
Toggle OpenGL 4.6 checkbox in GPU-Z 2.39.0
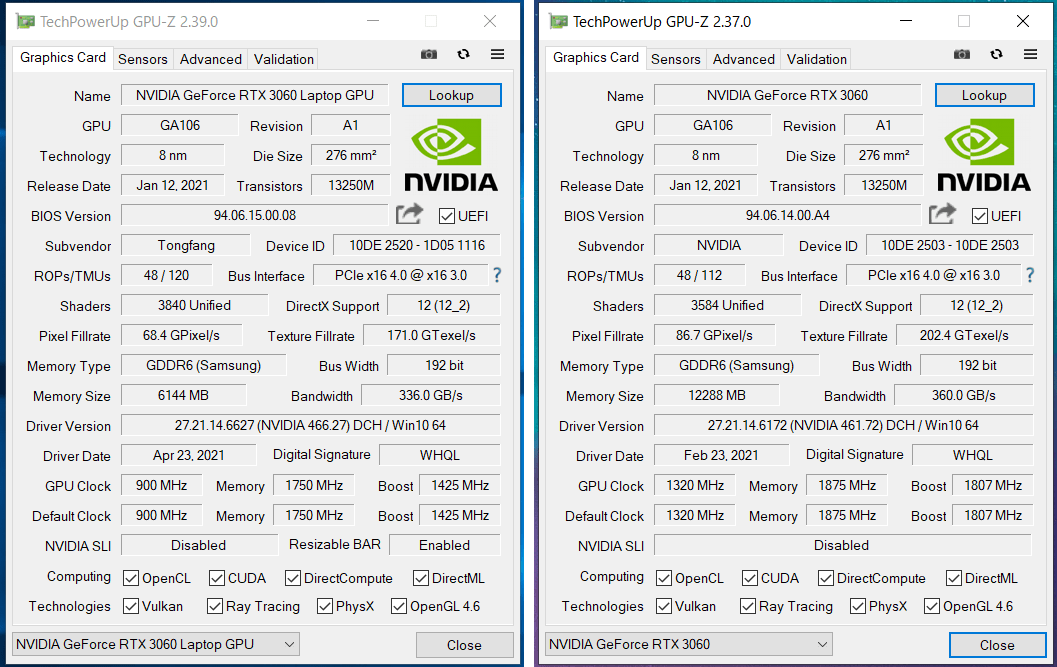tap(398, 606)
